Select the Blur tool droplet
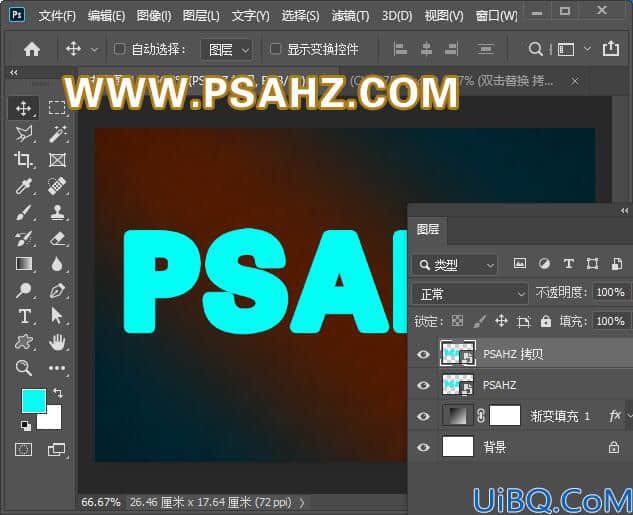The height and width of the screenshot is (515, 633). pyautogui.click(x=57, y=264)
